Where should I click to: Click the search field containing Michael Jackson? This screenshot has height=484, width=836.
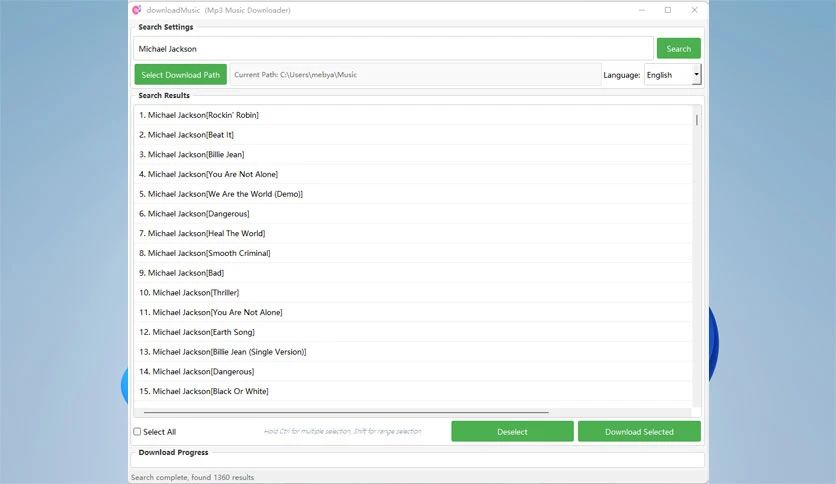(x=393, y=49)
